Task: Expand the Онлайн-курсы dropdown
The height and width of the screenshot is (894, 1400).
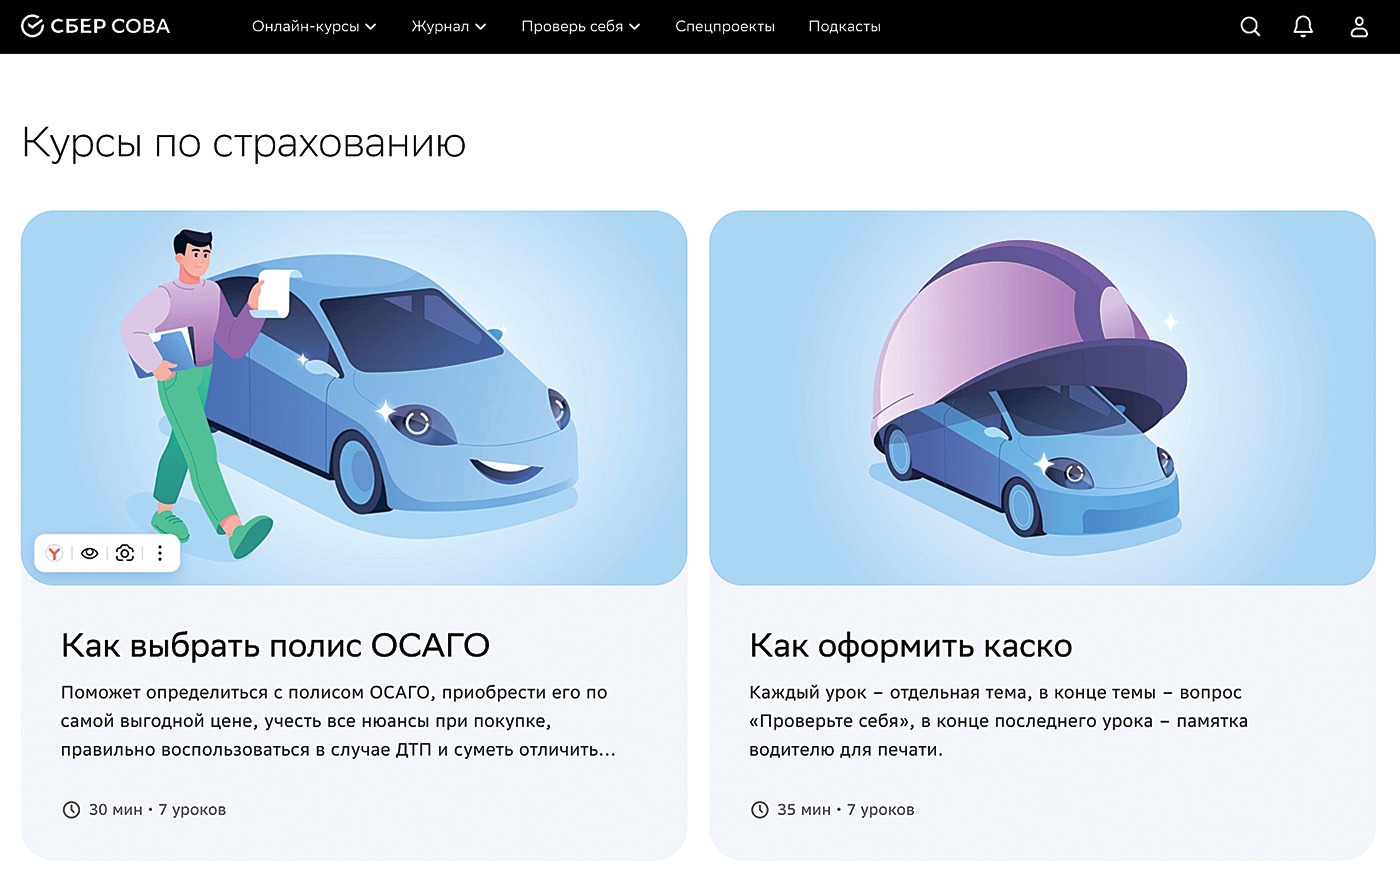Action: pyautogui.click(x=314, y=27)
